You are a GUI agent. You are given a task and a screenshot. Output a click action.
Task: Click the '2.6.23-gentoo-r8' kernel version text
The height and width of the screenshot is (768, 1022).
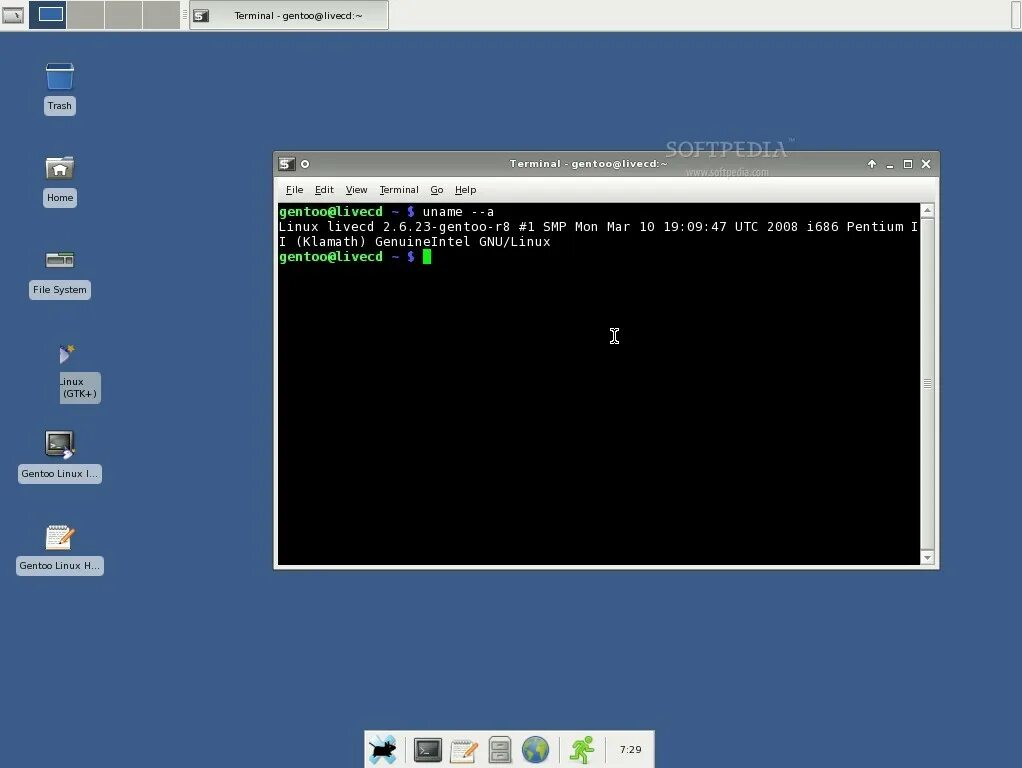pyautogui.click(x=446, y=227)
